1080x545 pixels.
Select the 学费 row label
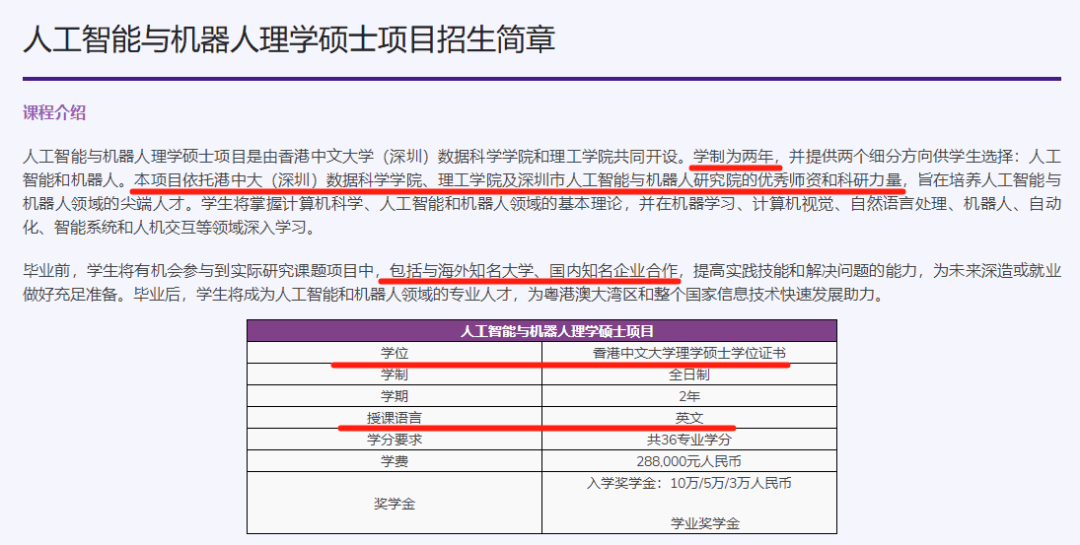394,461
